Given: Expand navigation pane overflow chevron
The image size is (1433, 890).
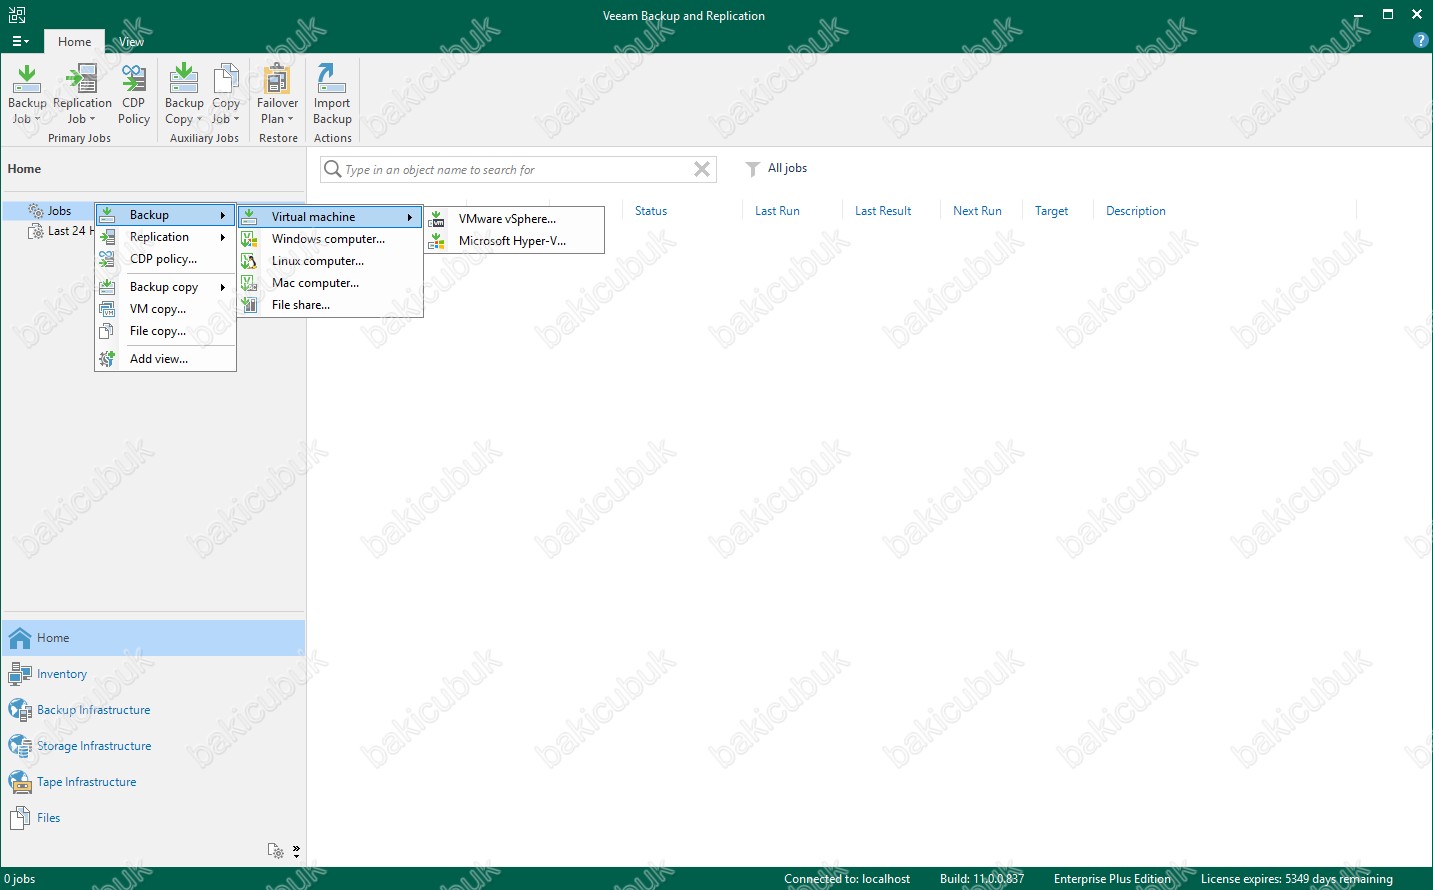Looking at the screenshot, I should point(296,852).
